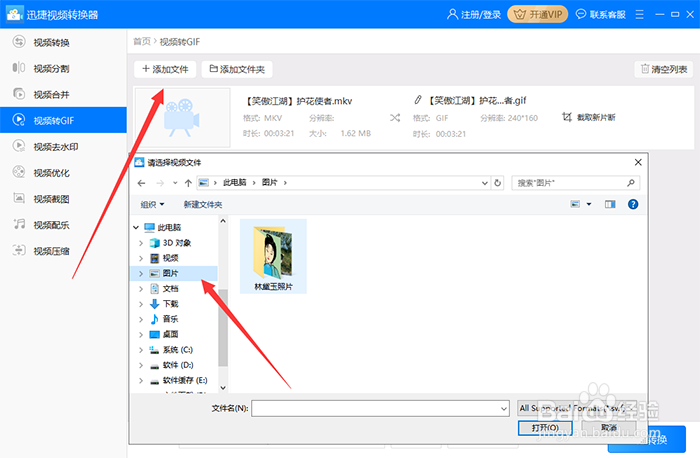The height and width of the screenshot is (458, 700).
Task: Click the 添加文件 button
Action: tap(165, 69)
